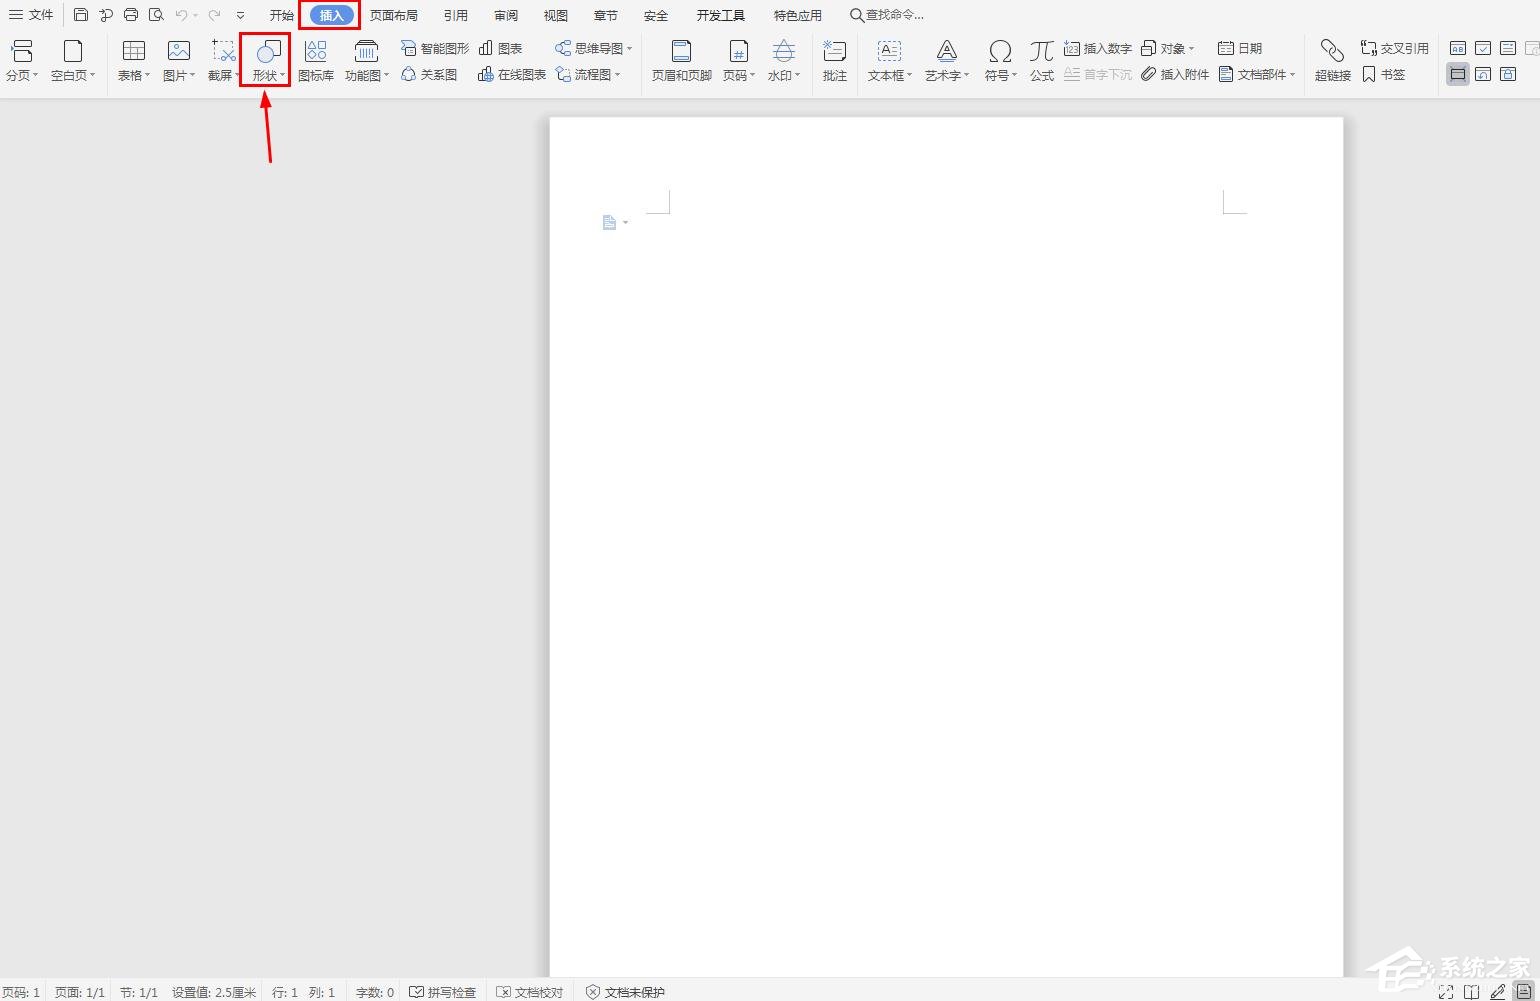The width and height of the screenshot is (1540, 1001).
Task: Click the check box form field icon
Action: 1483,48
